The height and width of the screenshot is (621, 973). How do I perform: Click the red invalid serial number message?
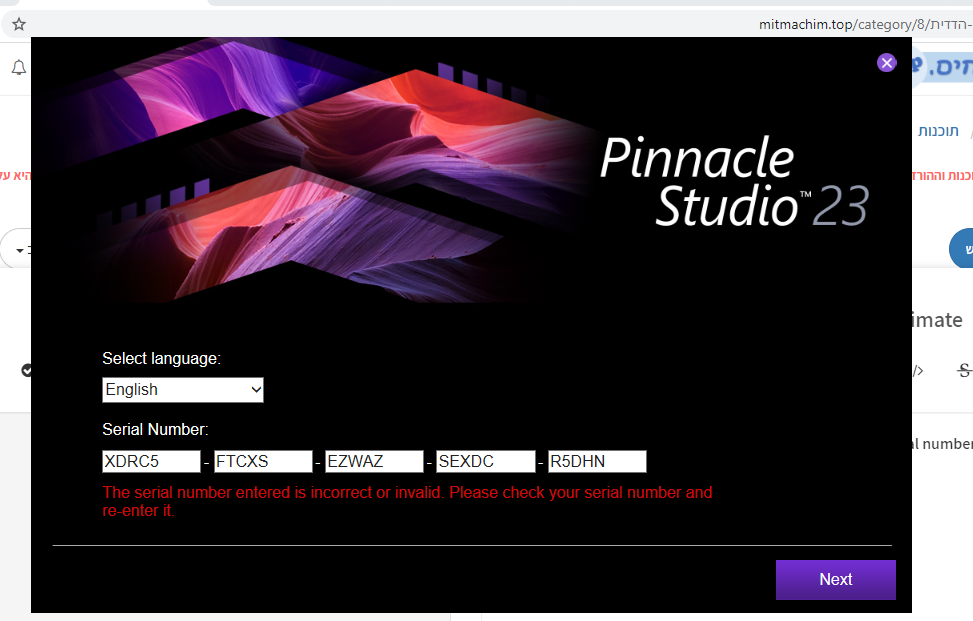pyautogui.click(x=407, y=501)
